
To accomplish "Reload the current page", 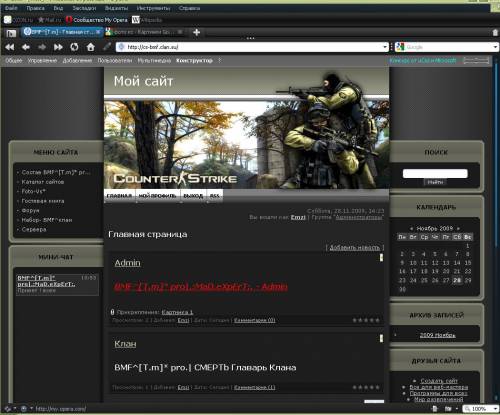I will (x=74, y=47).
